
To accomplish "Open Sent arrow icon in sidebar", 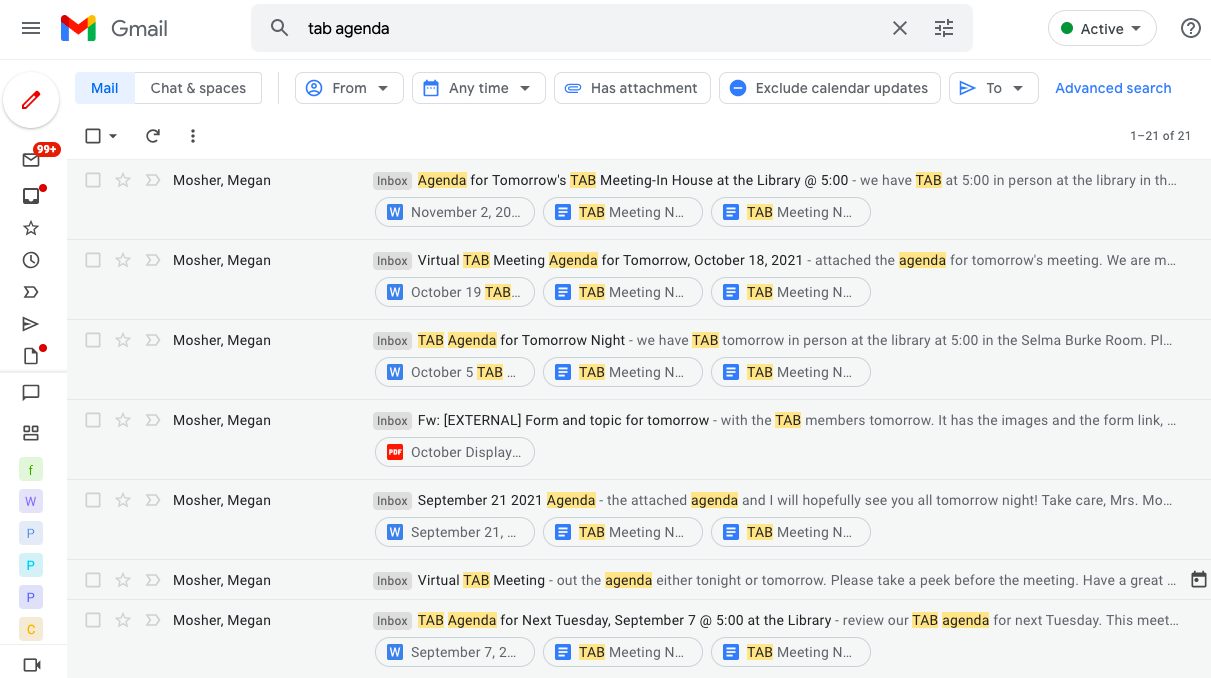I will click(x=31, y=324).
